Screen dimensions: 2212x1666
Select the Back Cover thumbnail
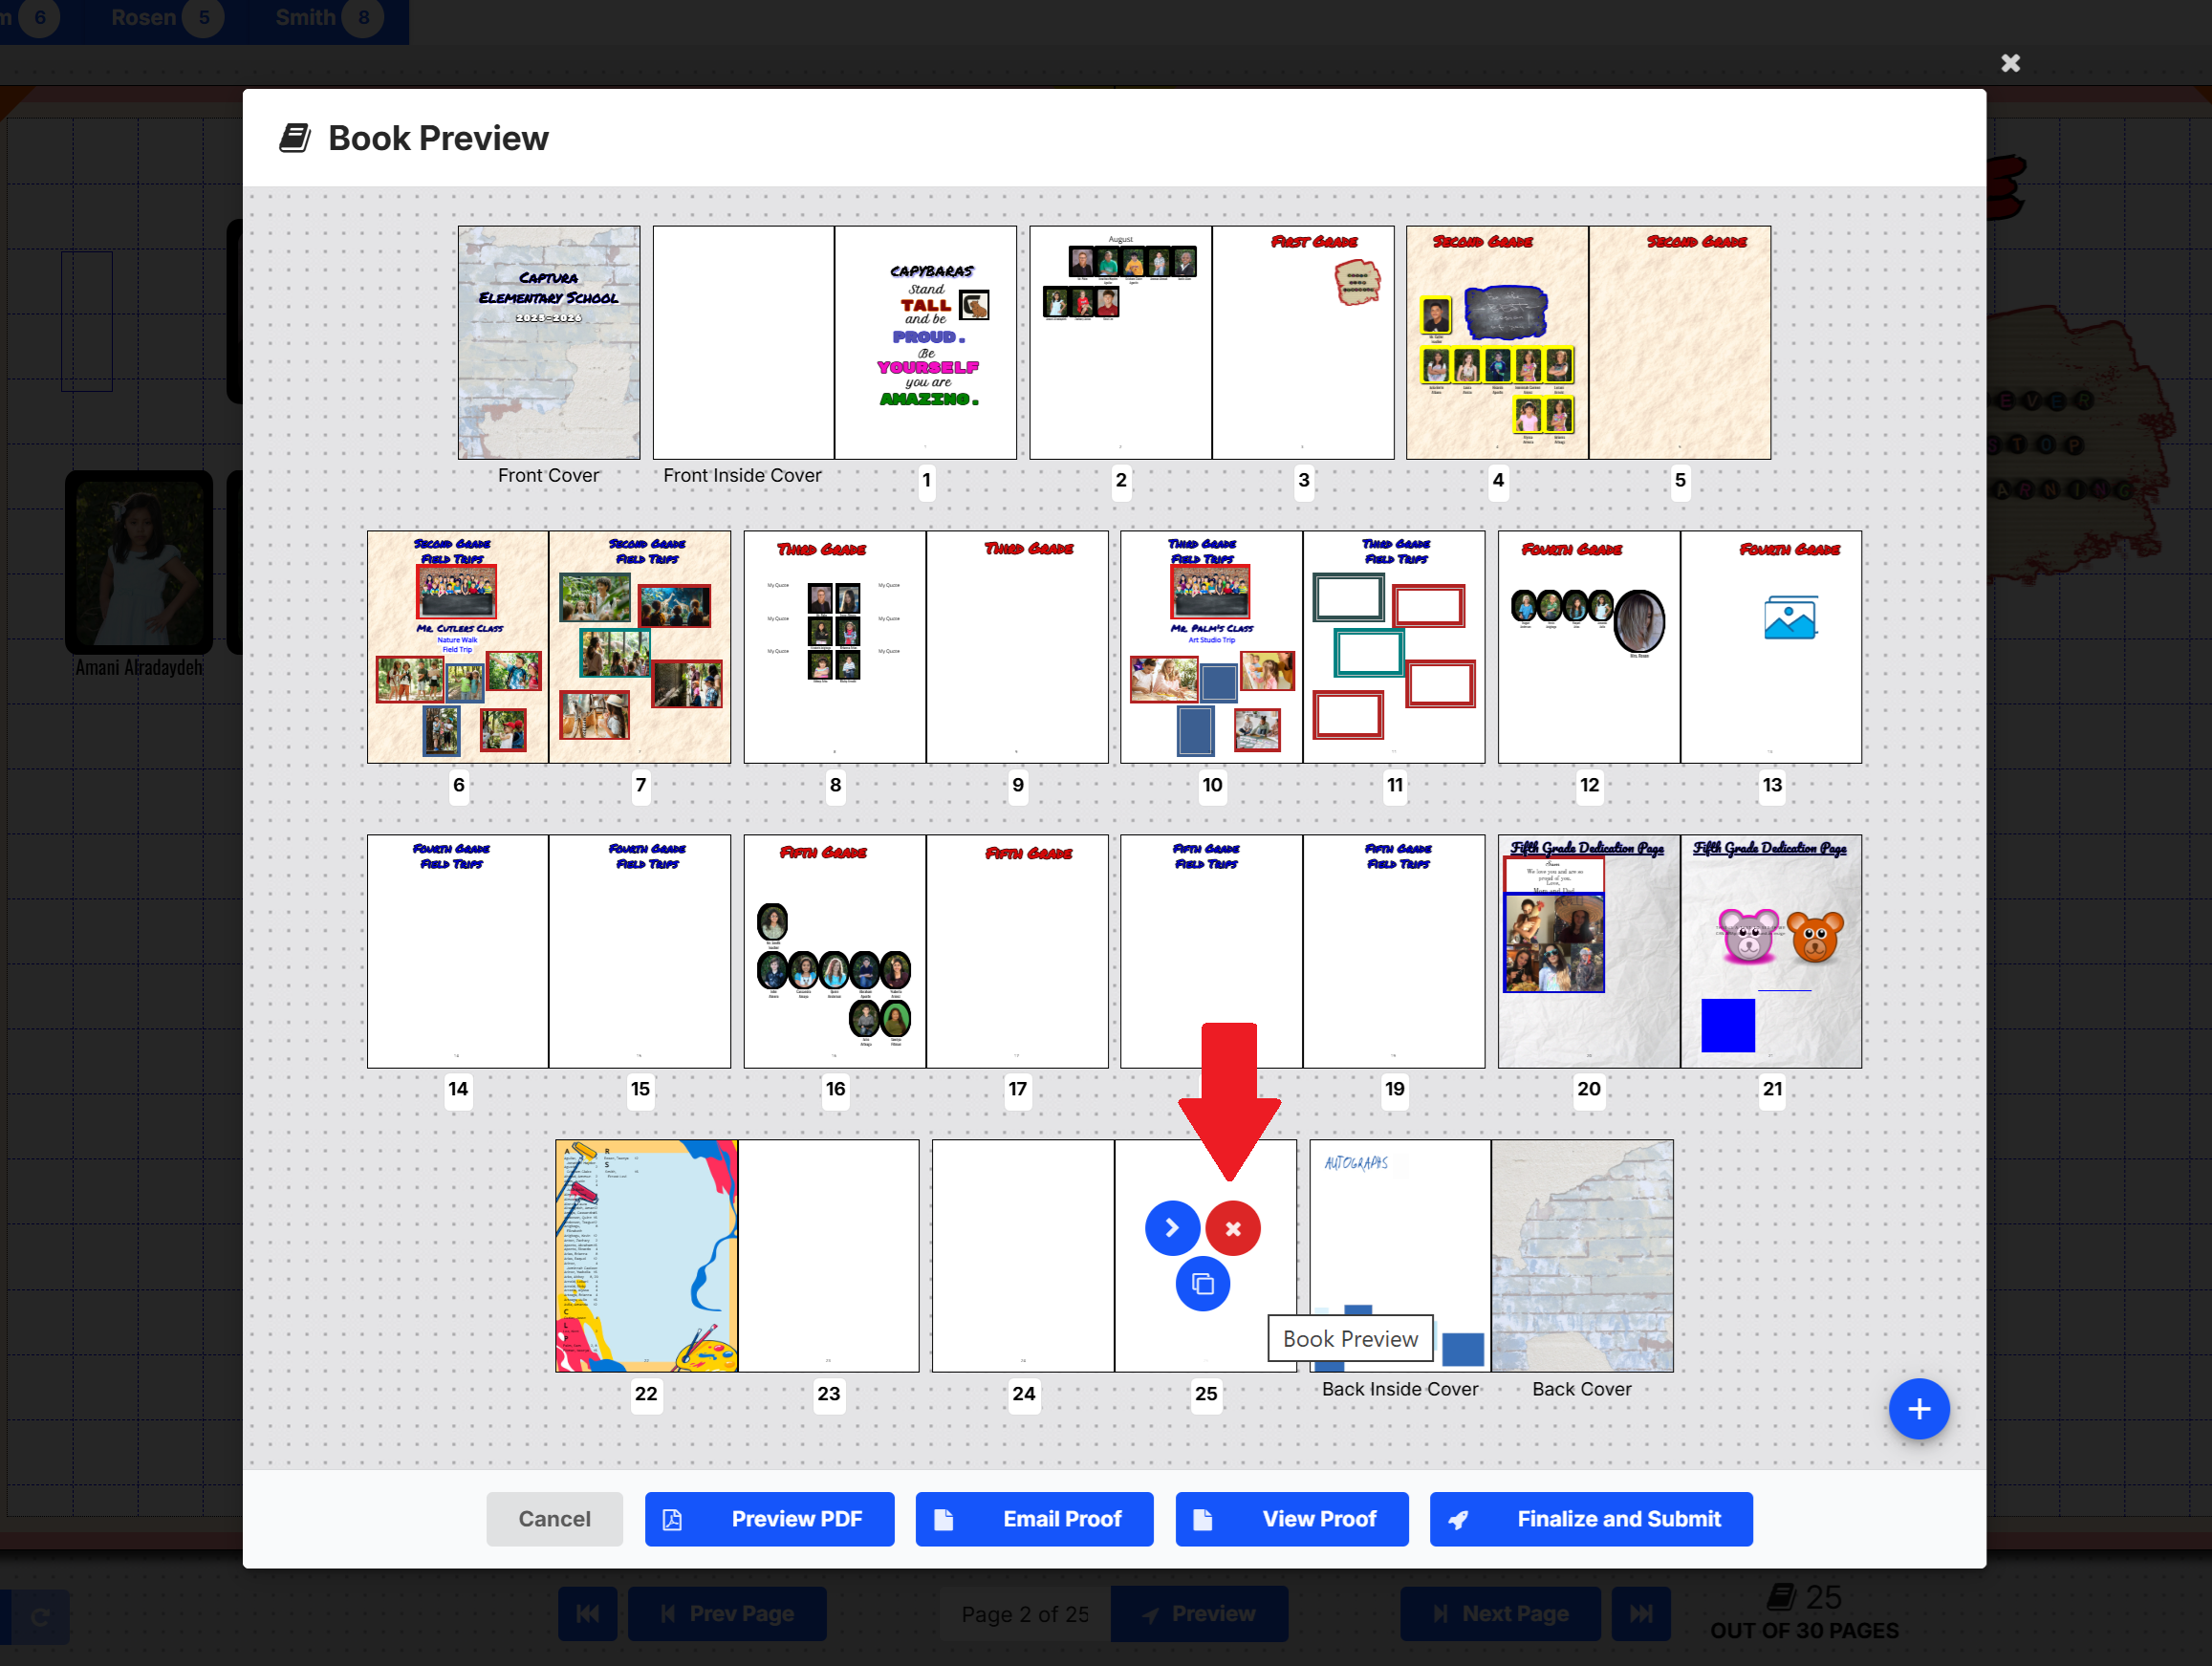[x=1581, y=1255]
